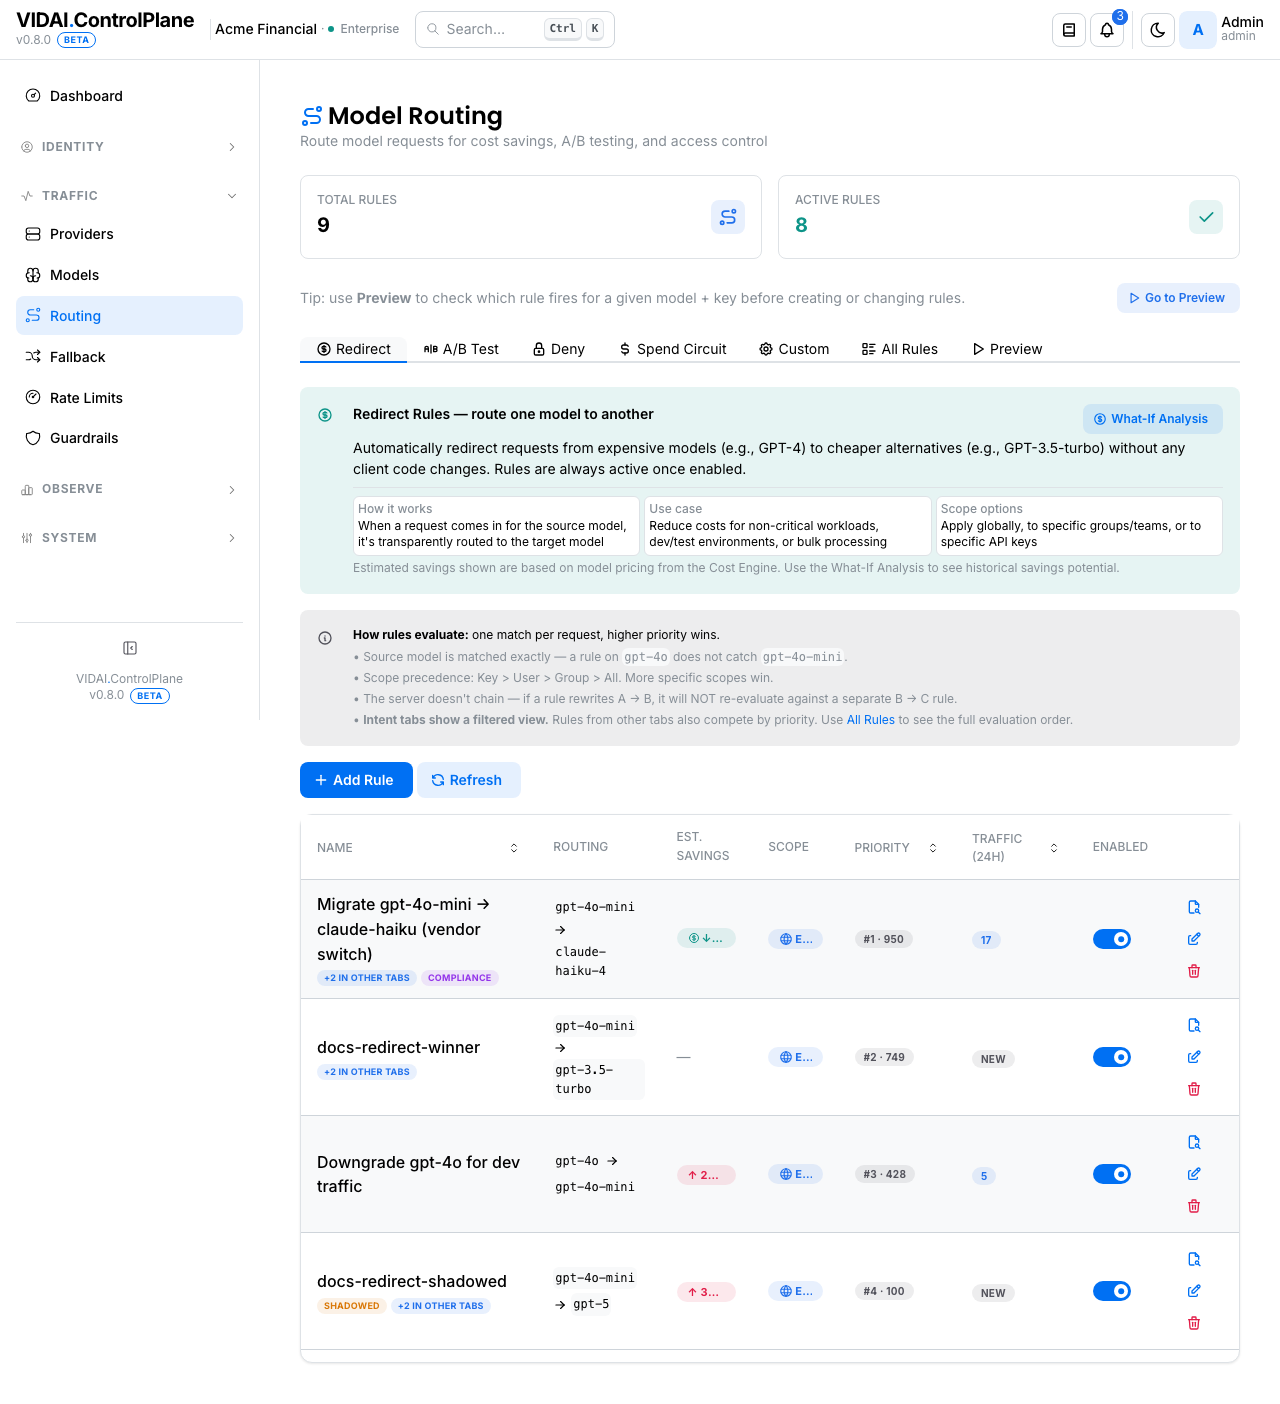Click the Add Rule button
The width and height of the screenshot is (1280, 1404).
[x=356, y=780]
